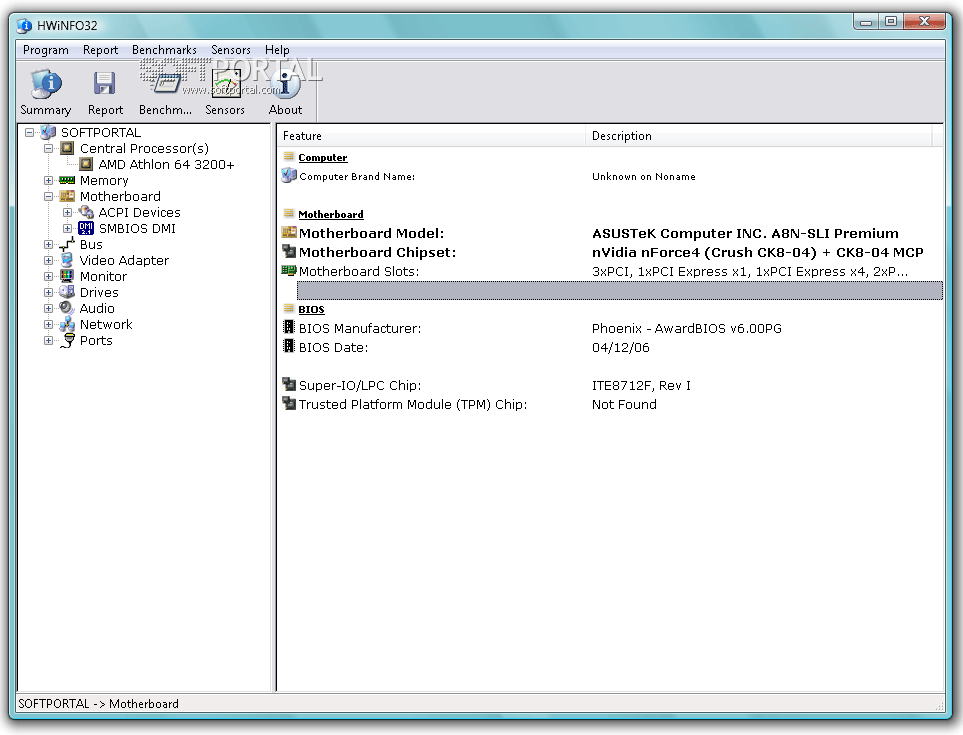Click the BIOS section heading
This screenshot has height=735, width=963.
(x=311, y=309)
